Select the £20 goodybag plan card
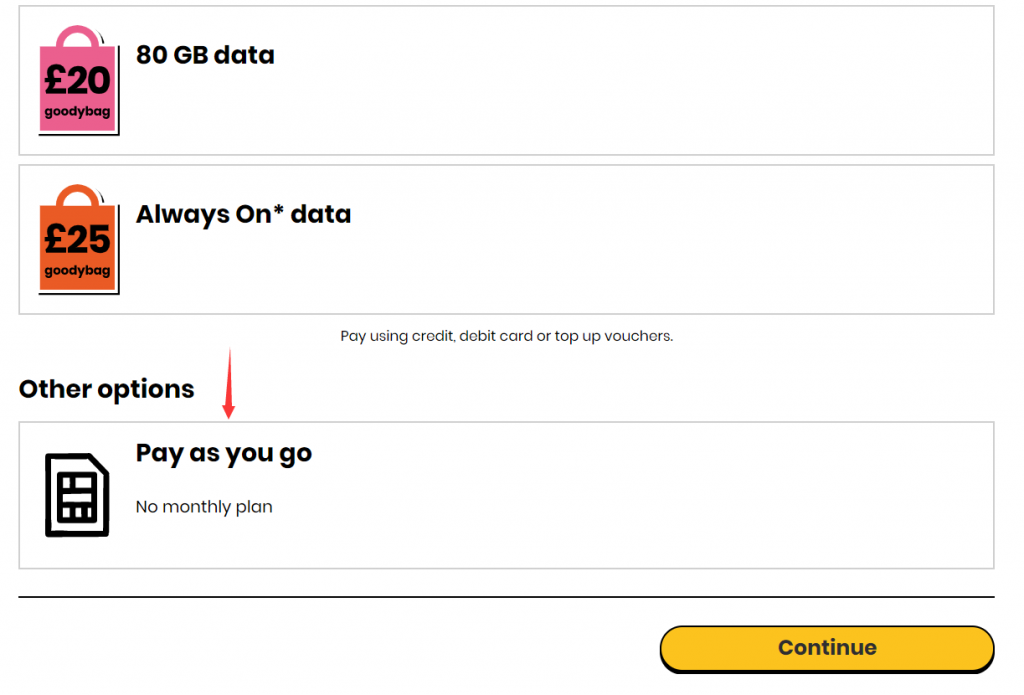The width and height of the screenshot is (1024, 695). [506, 80]
